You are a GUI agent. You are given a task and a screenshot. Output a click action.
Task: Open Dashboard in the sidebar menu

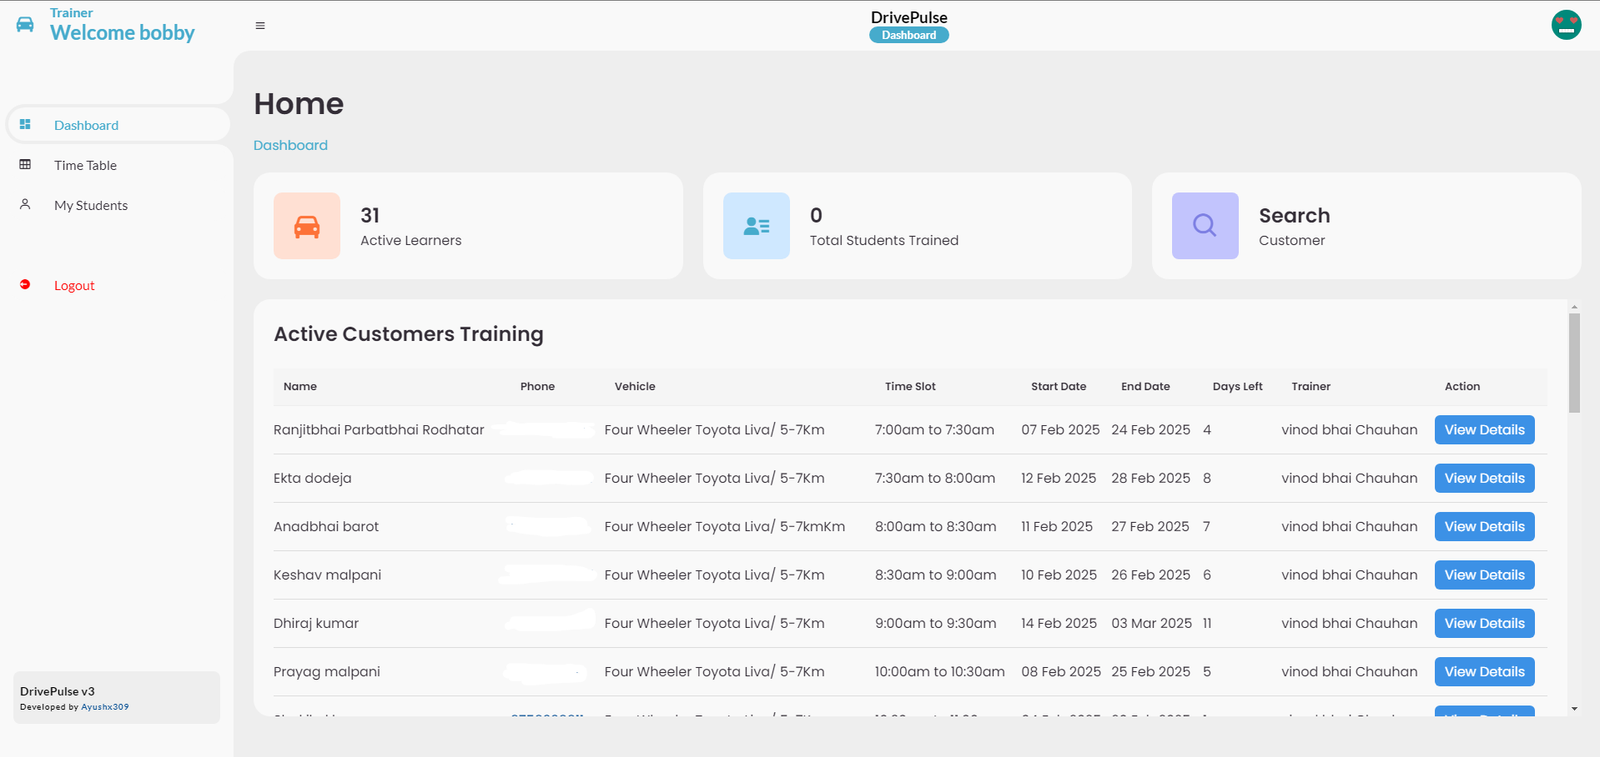[86, 125]
